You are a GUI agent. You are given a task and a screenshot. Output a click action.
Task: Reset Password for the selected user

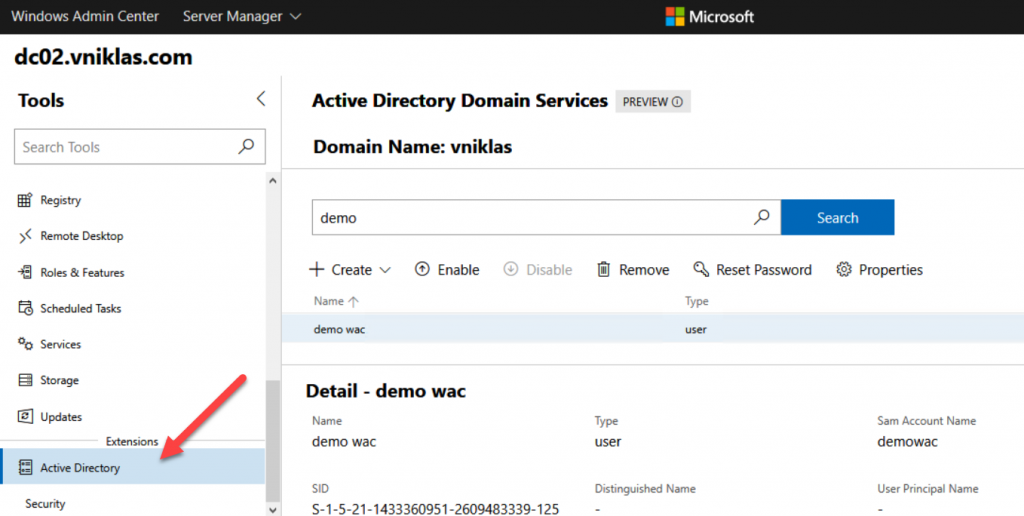[752, 270]
